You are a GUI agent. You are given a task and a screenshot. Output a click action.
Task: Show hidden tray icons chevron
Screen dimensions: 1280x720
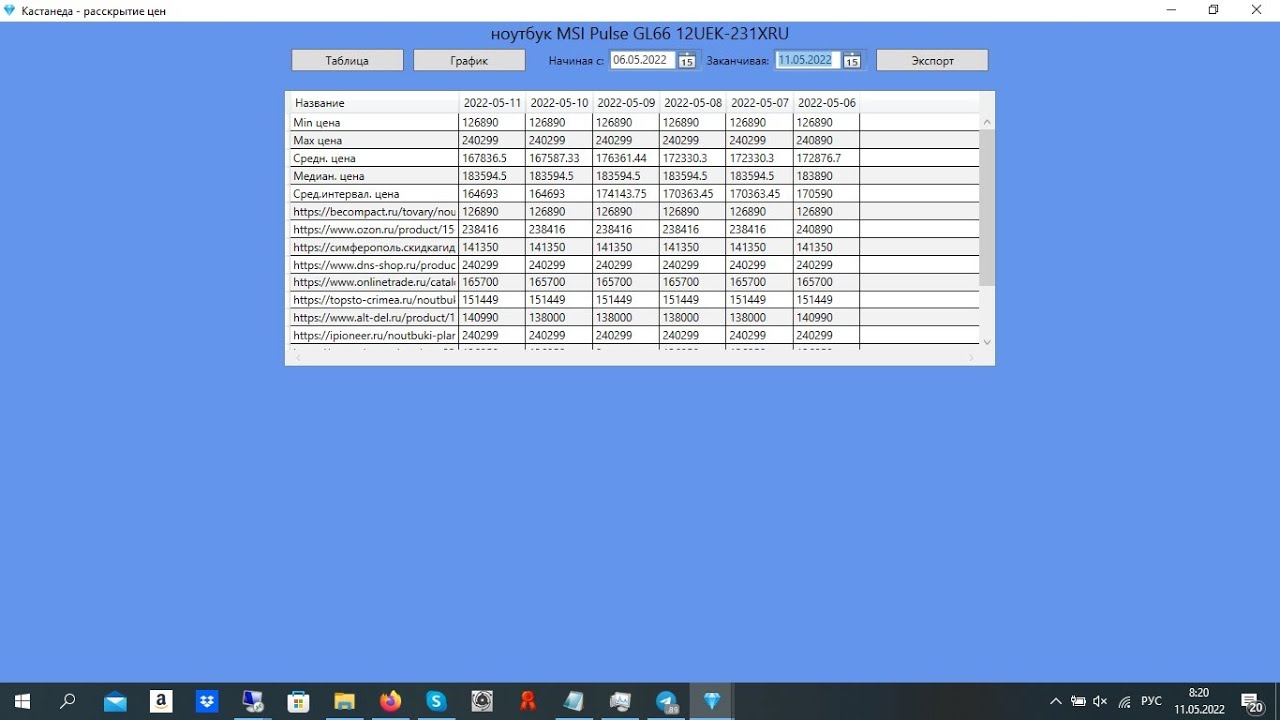coord(1055,702)
